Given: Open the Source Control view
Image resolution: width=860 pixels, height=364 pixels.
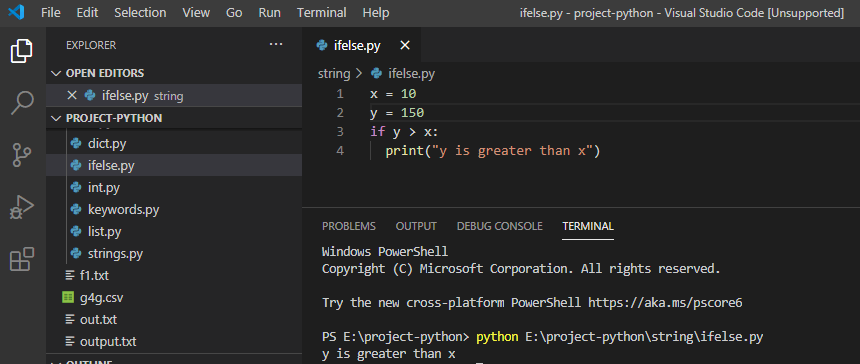Looking at the screenshot, I should [x=22, y=155].
